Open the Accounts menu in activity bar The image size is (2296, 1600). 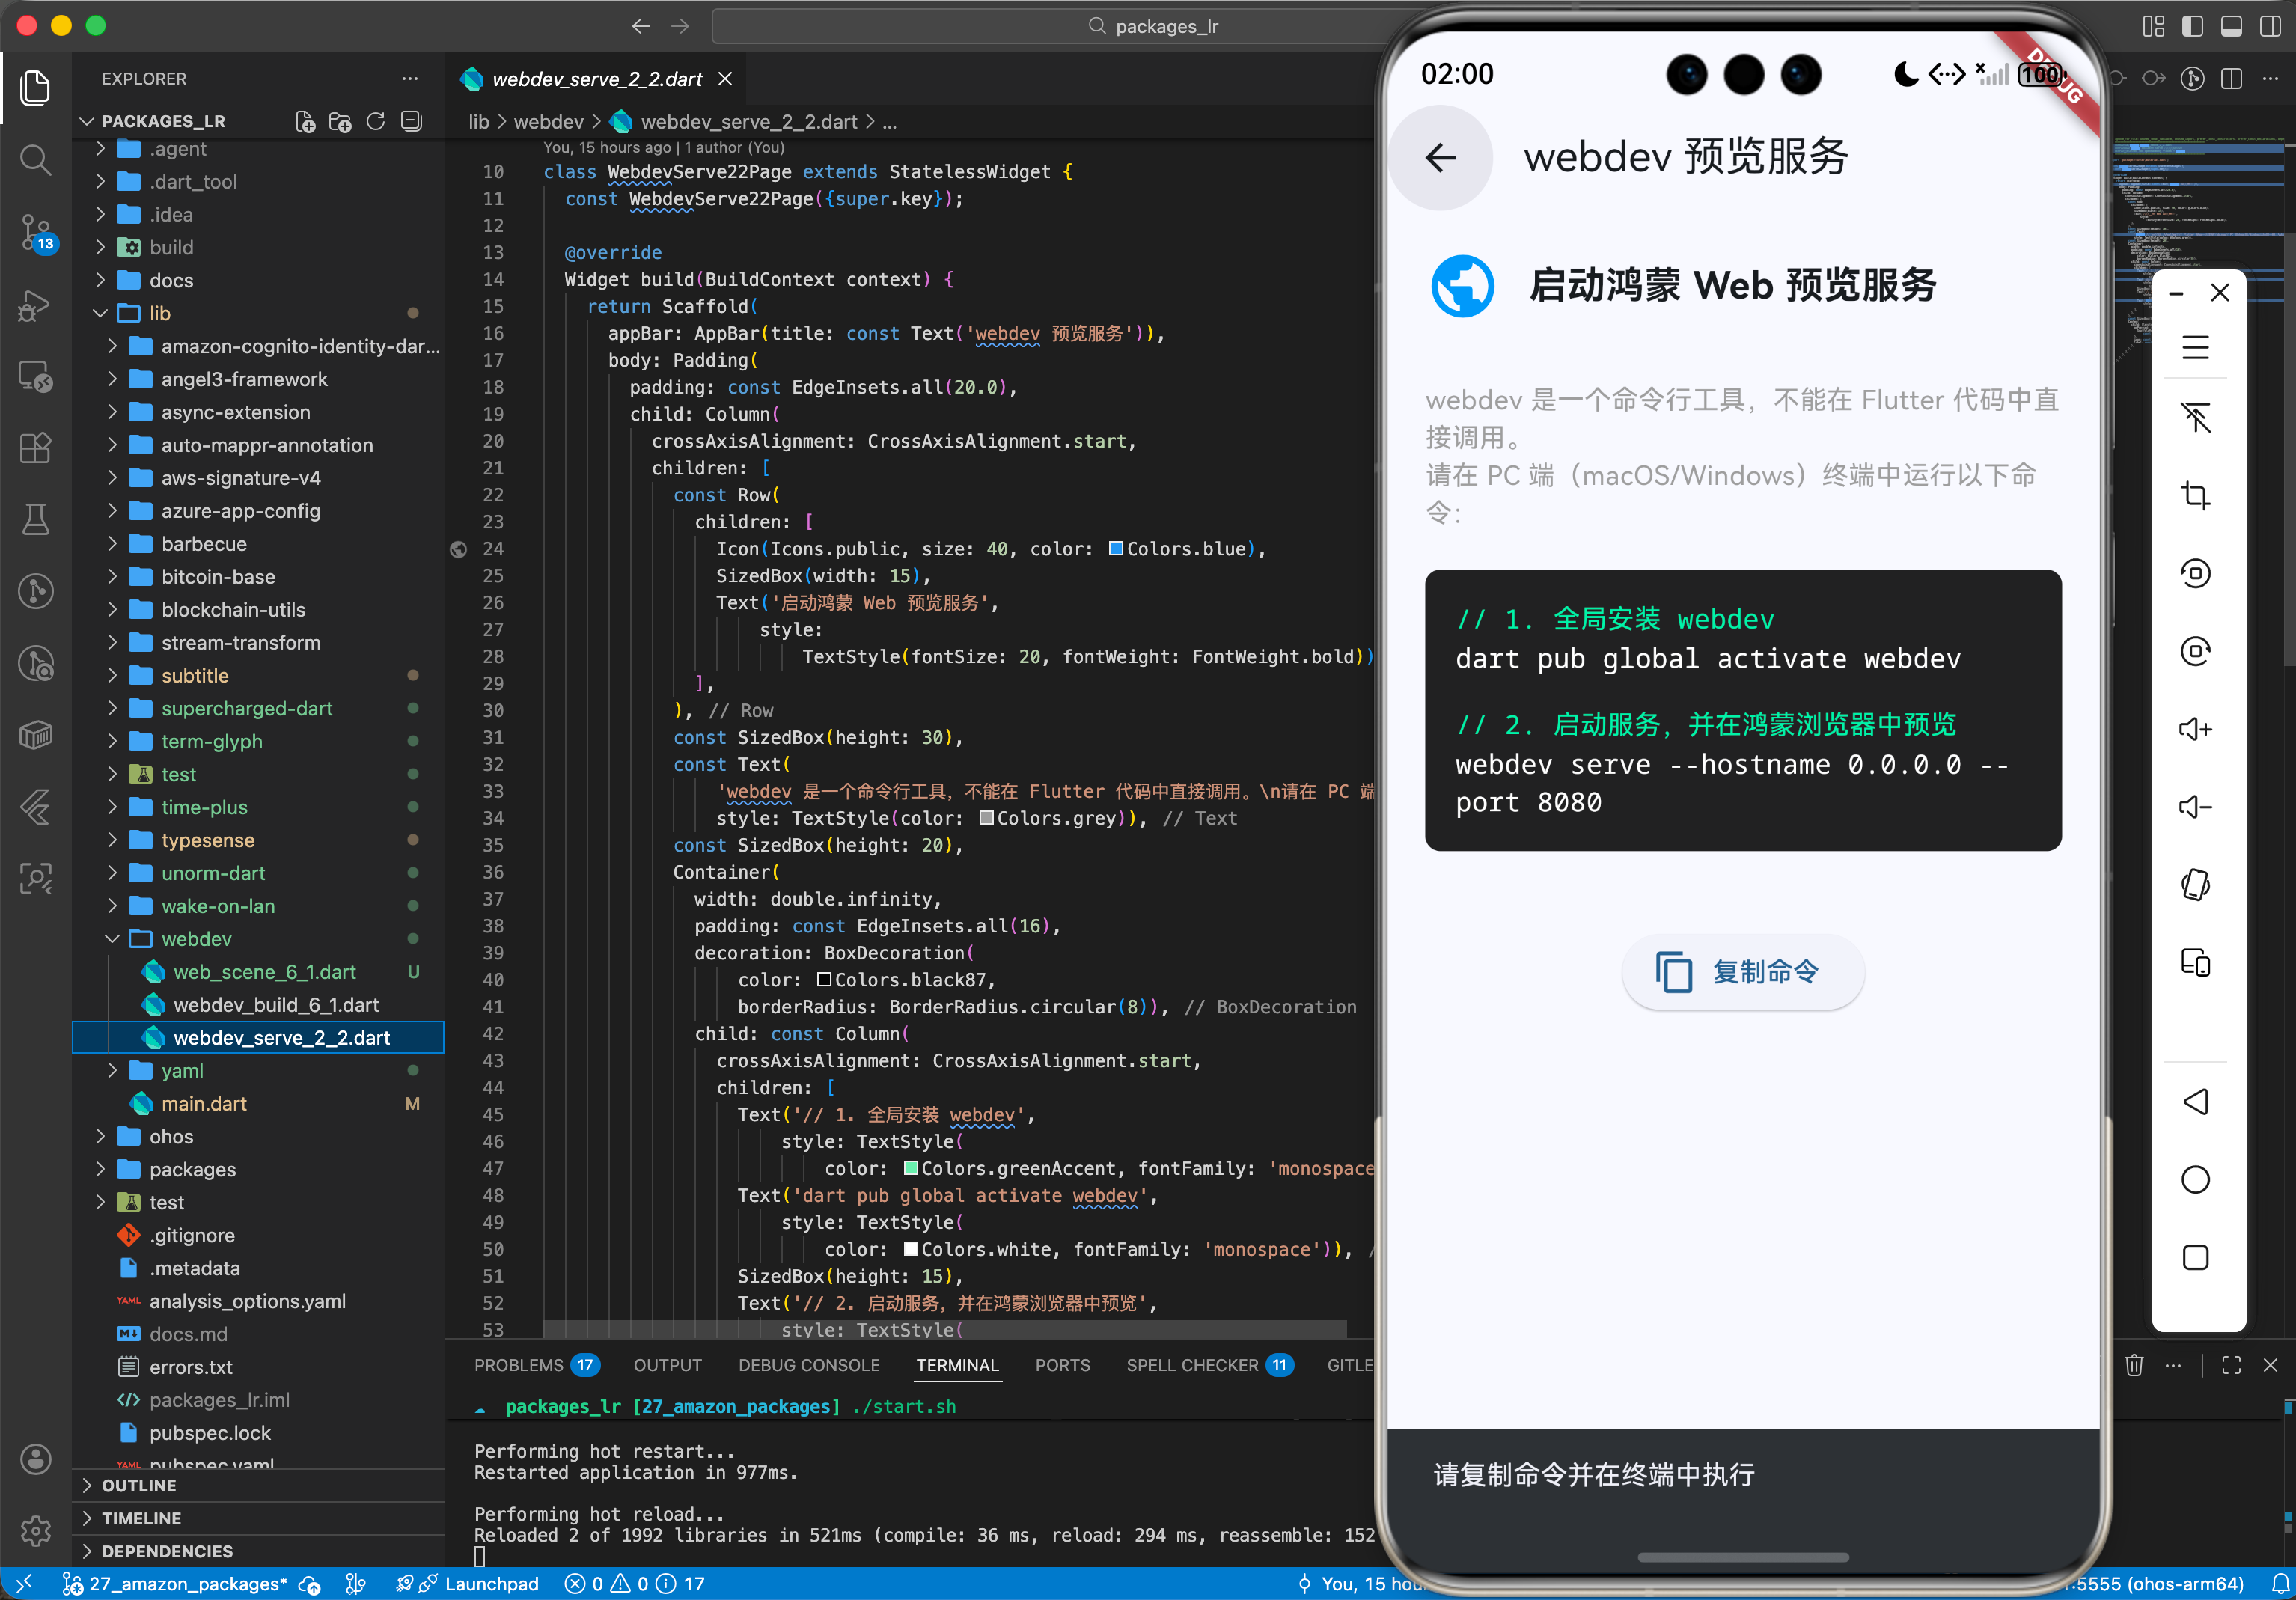(x=36, y=1459)
